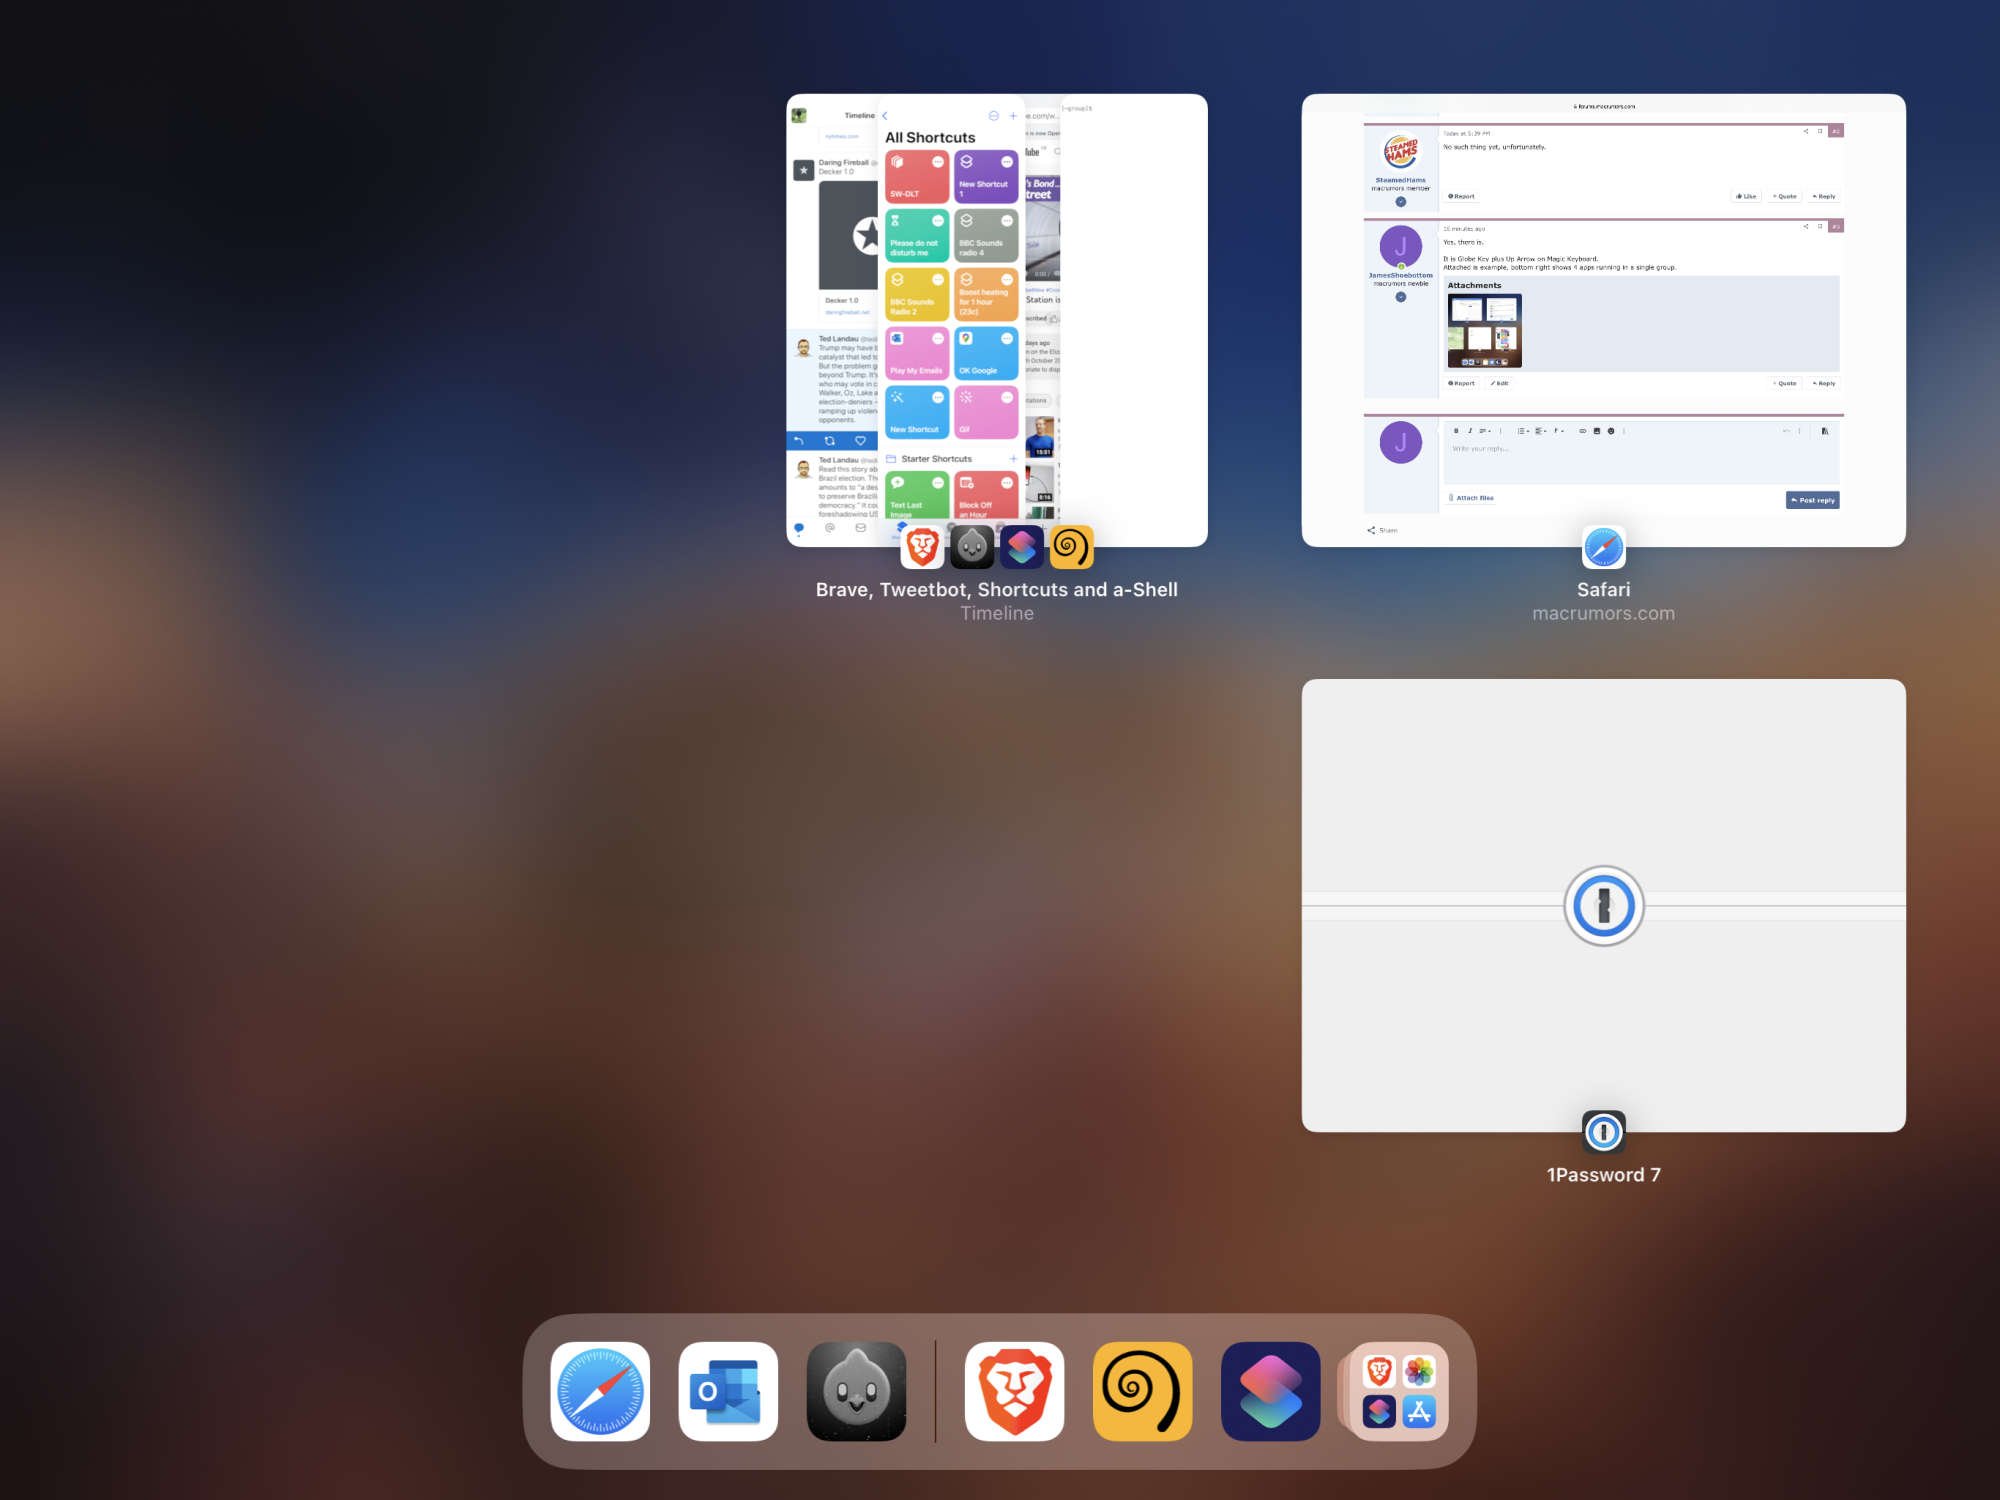The width and height of the screenshot is (2000, 1500).
Task: Tap retweet icon in Tweetbot action bar
Action: point(829,440)
